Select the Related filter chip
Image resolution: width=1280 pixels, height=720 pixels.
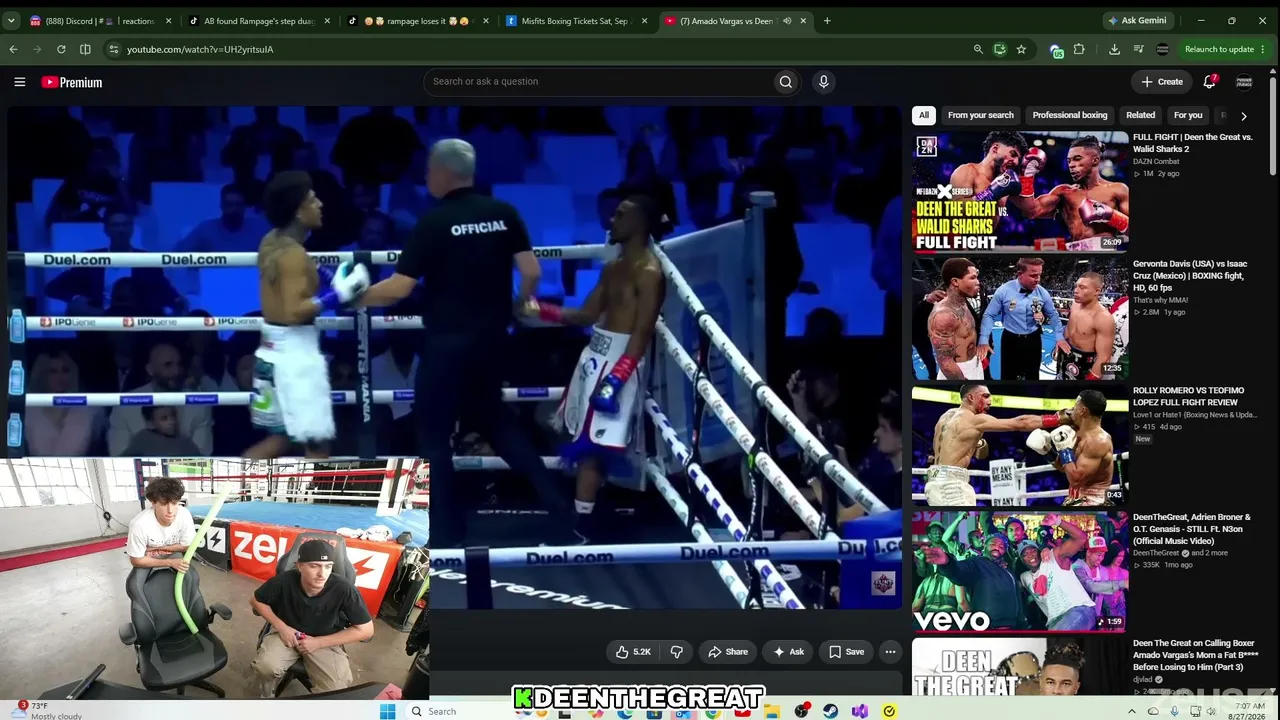coord(1140,115)
